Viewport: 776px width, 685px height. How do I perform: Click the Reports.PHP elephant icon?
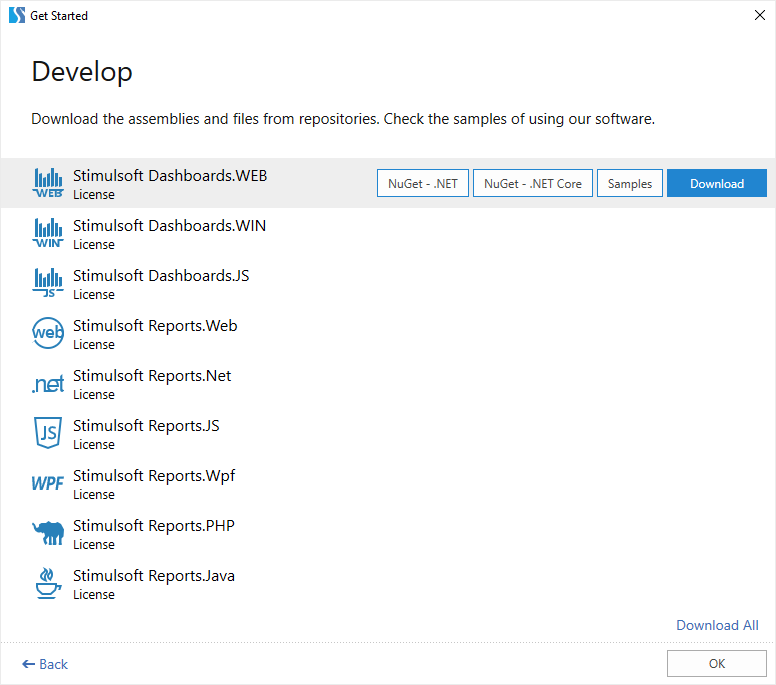click(x=48, y=533)
